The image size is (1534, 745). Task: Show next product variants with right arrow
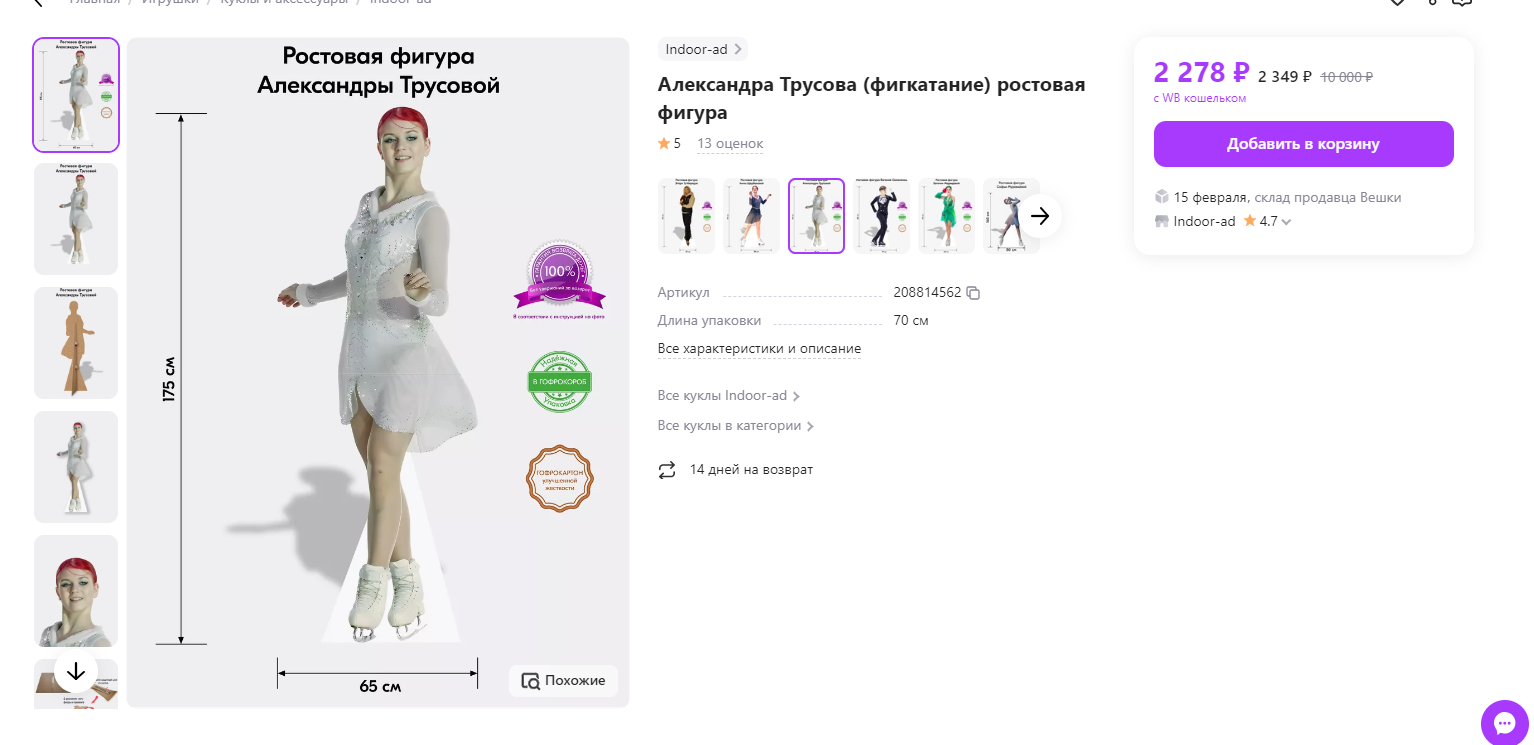click(x=1040, y=216)
